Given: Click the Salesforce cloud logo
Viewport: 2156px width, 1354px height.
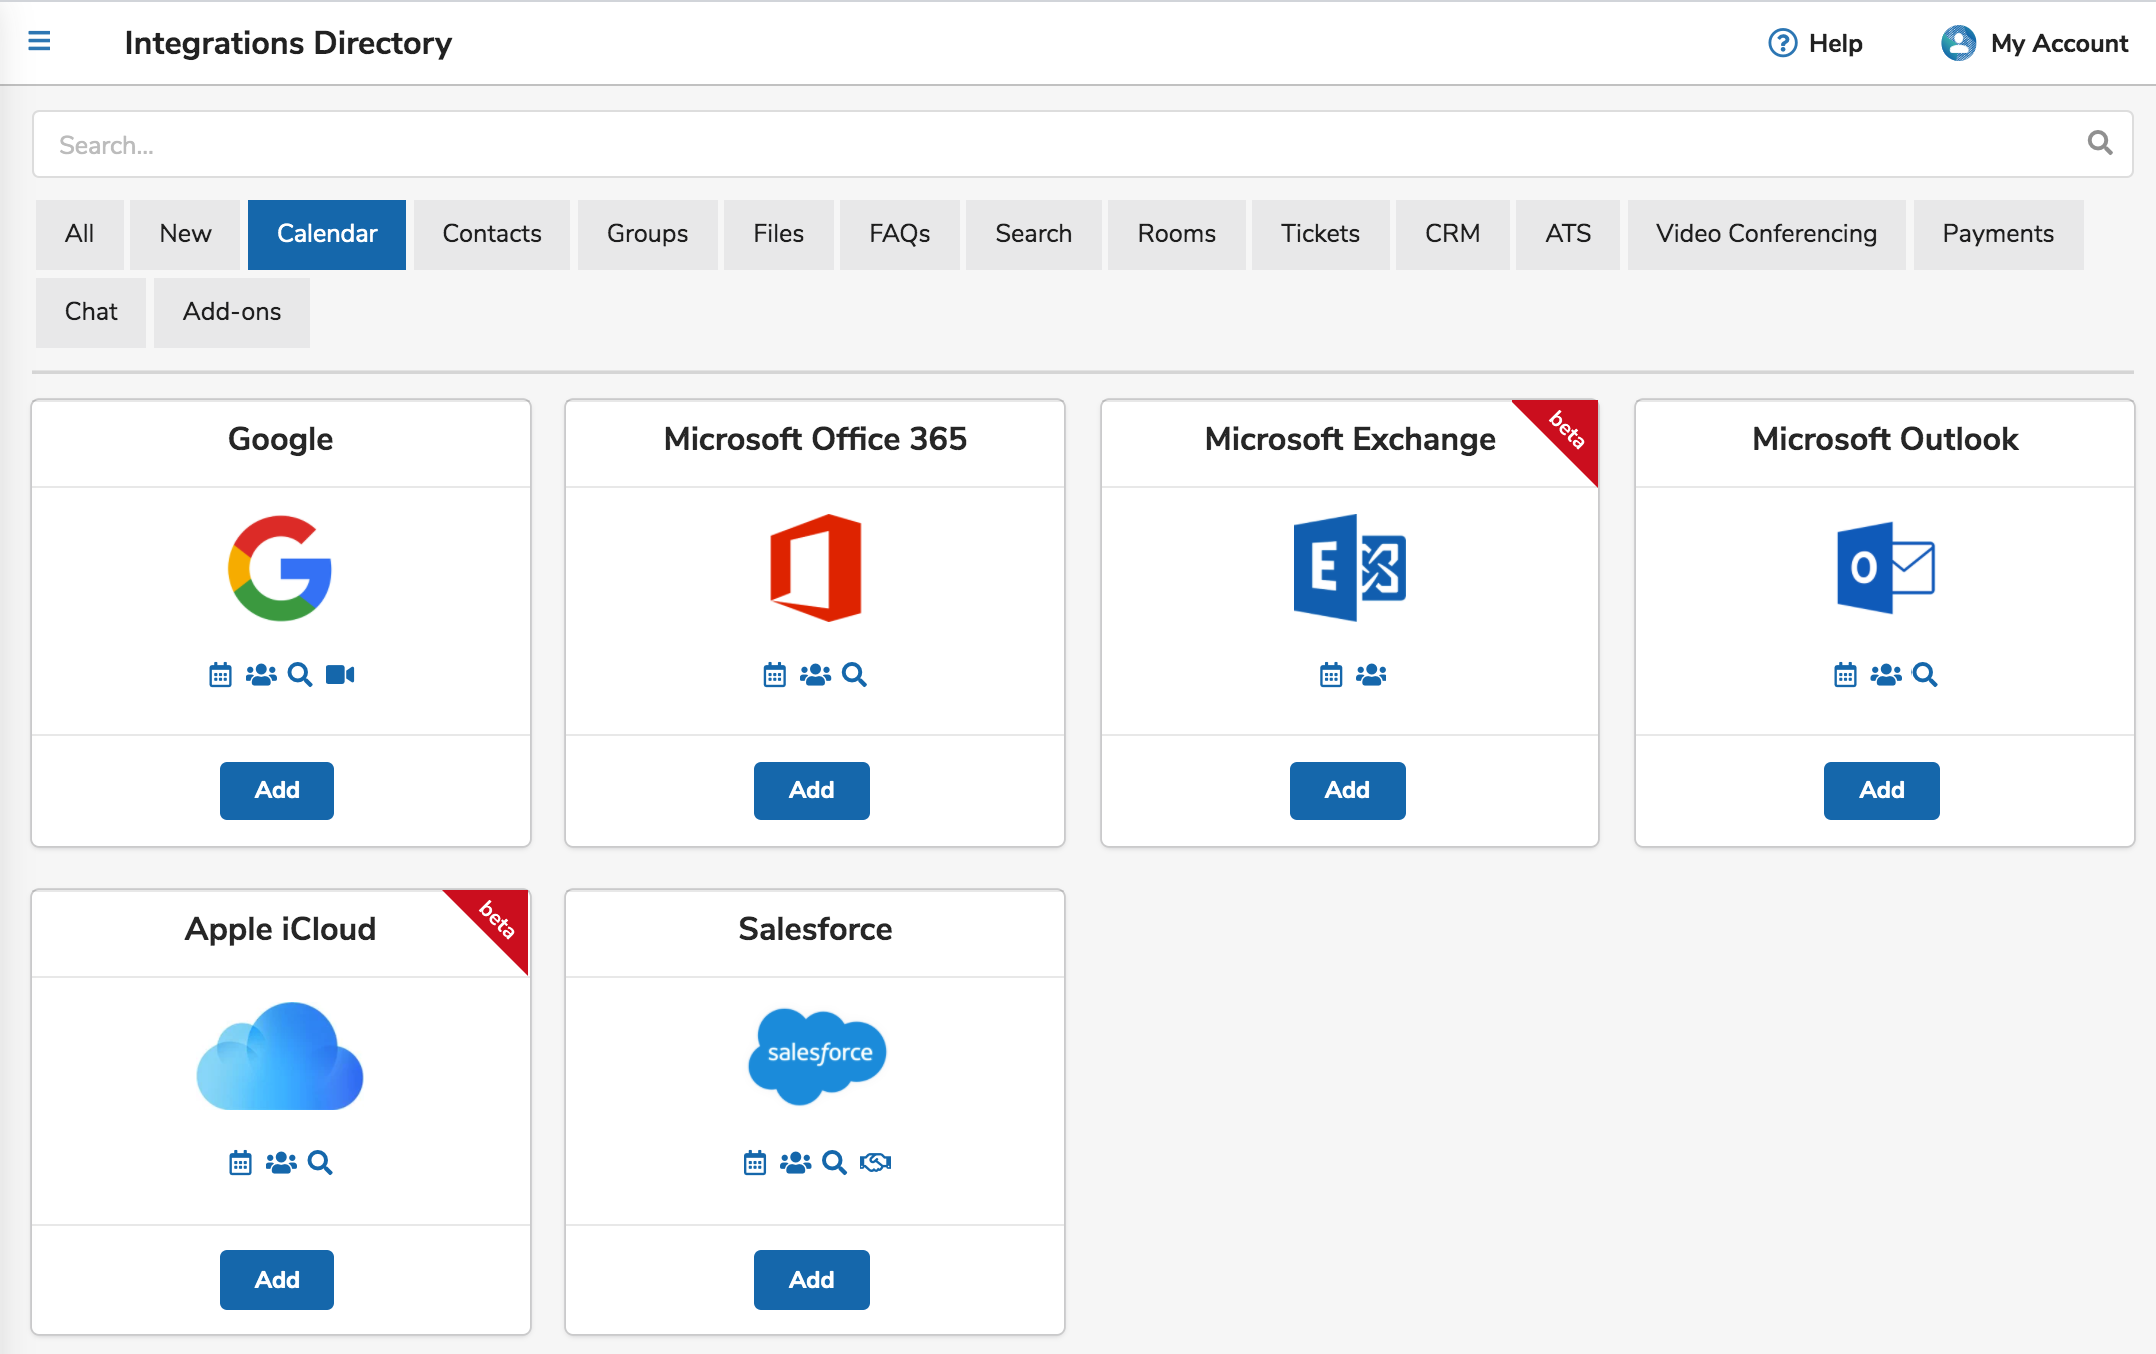Looking at the screenshot, I should 817,1056.
